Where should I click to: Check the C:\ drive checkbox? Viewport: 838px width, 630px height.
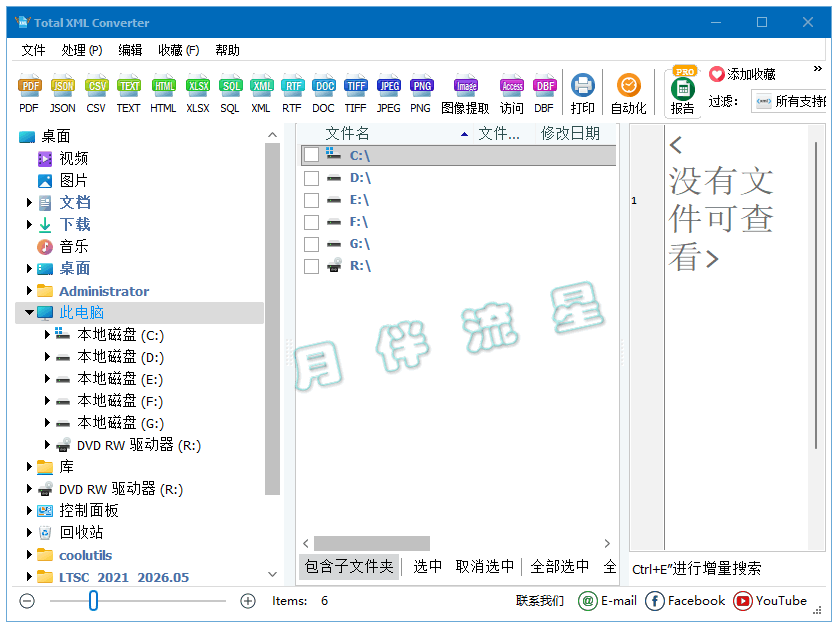point(311,155)
